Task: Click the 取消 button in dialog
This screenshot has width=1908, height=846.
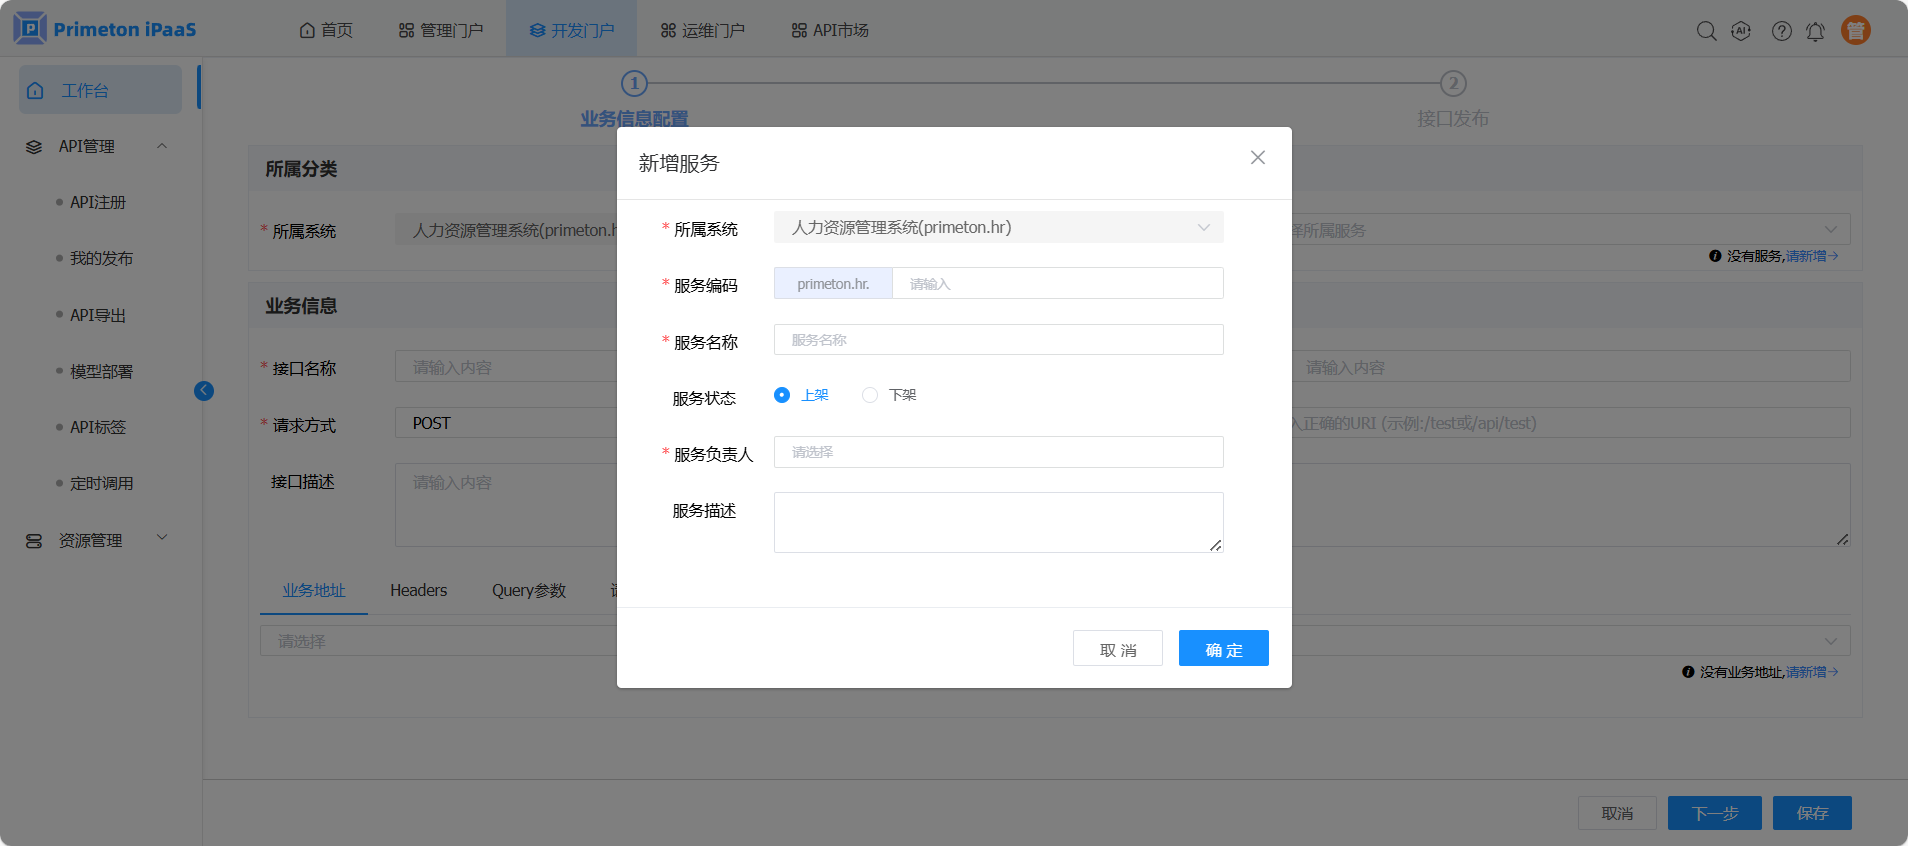Action: point(1117,648)
